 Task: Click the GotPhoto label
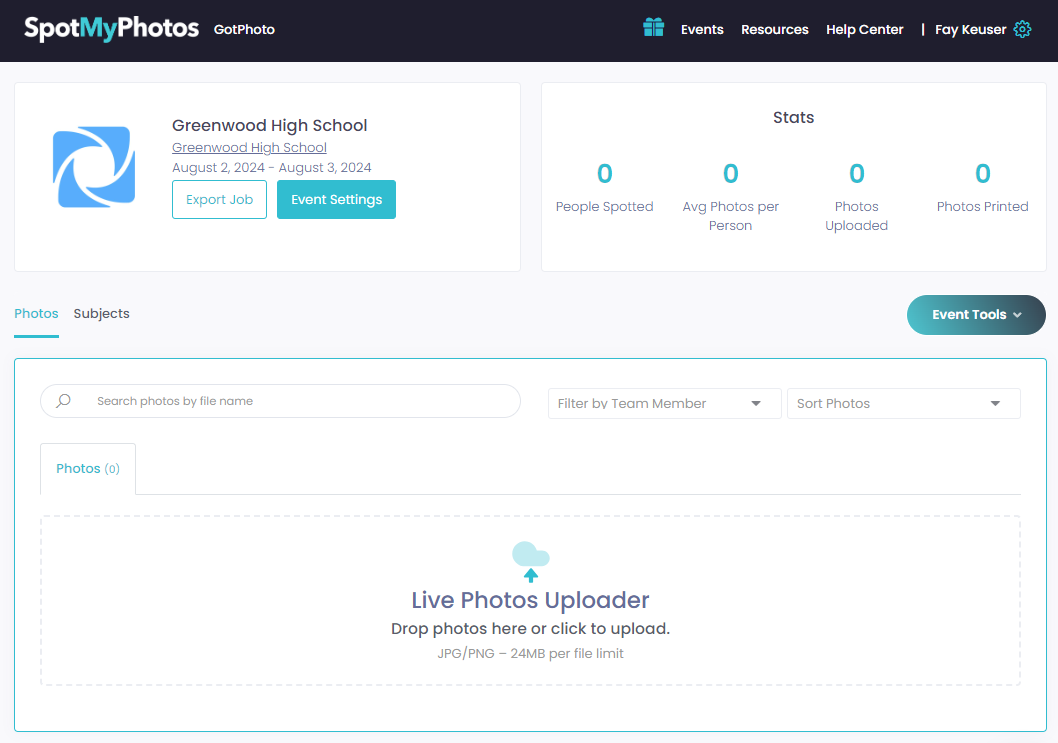point(244,30)
